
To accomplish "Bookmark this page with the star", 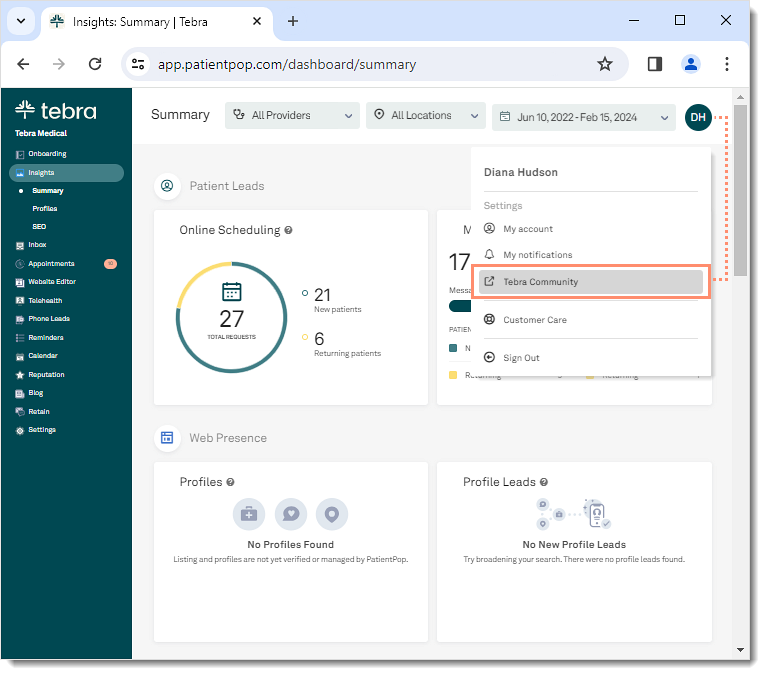I will 605,64.
